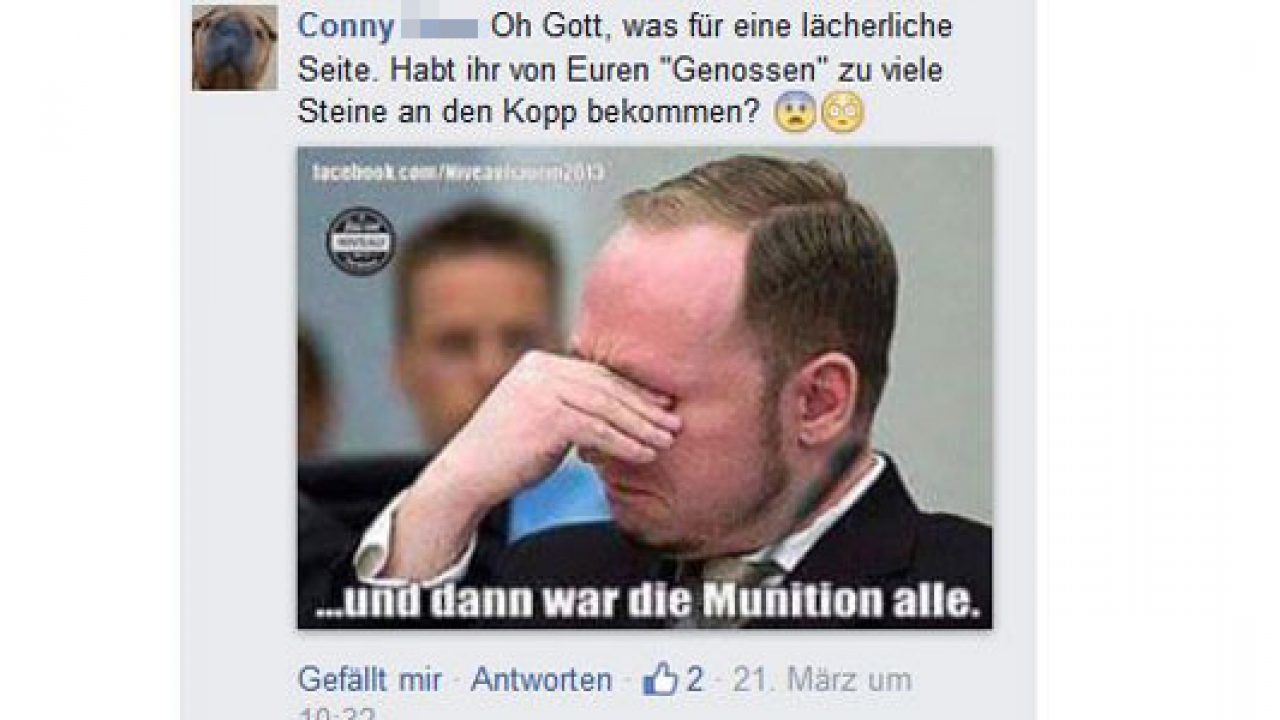Open the 21. März timestamp
Viewport: 1280px width, 720px height.
pyautogui.click(x=822, y=680)
